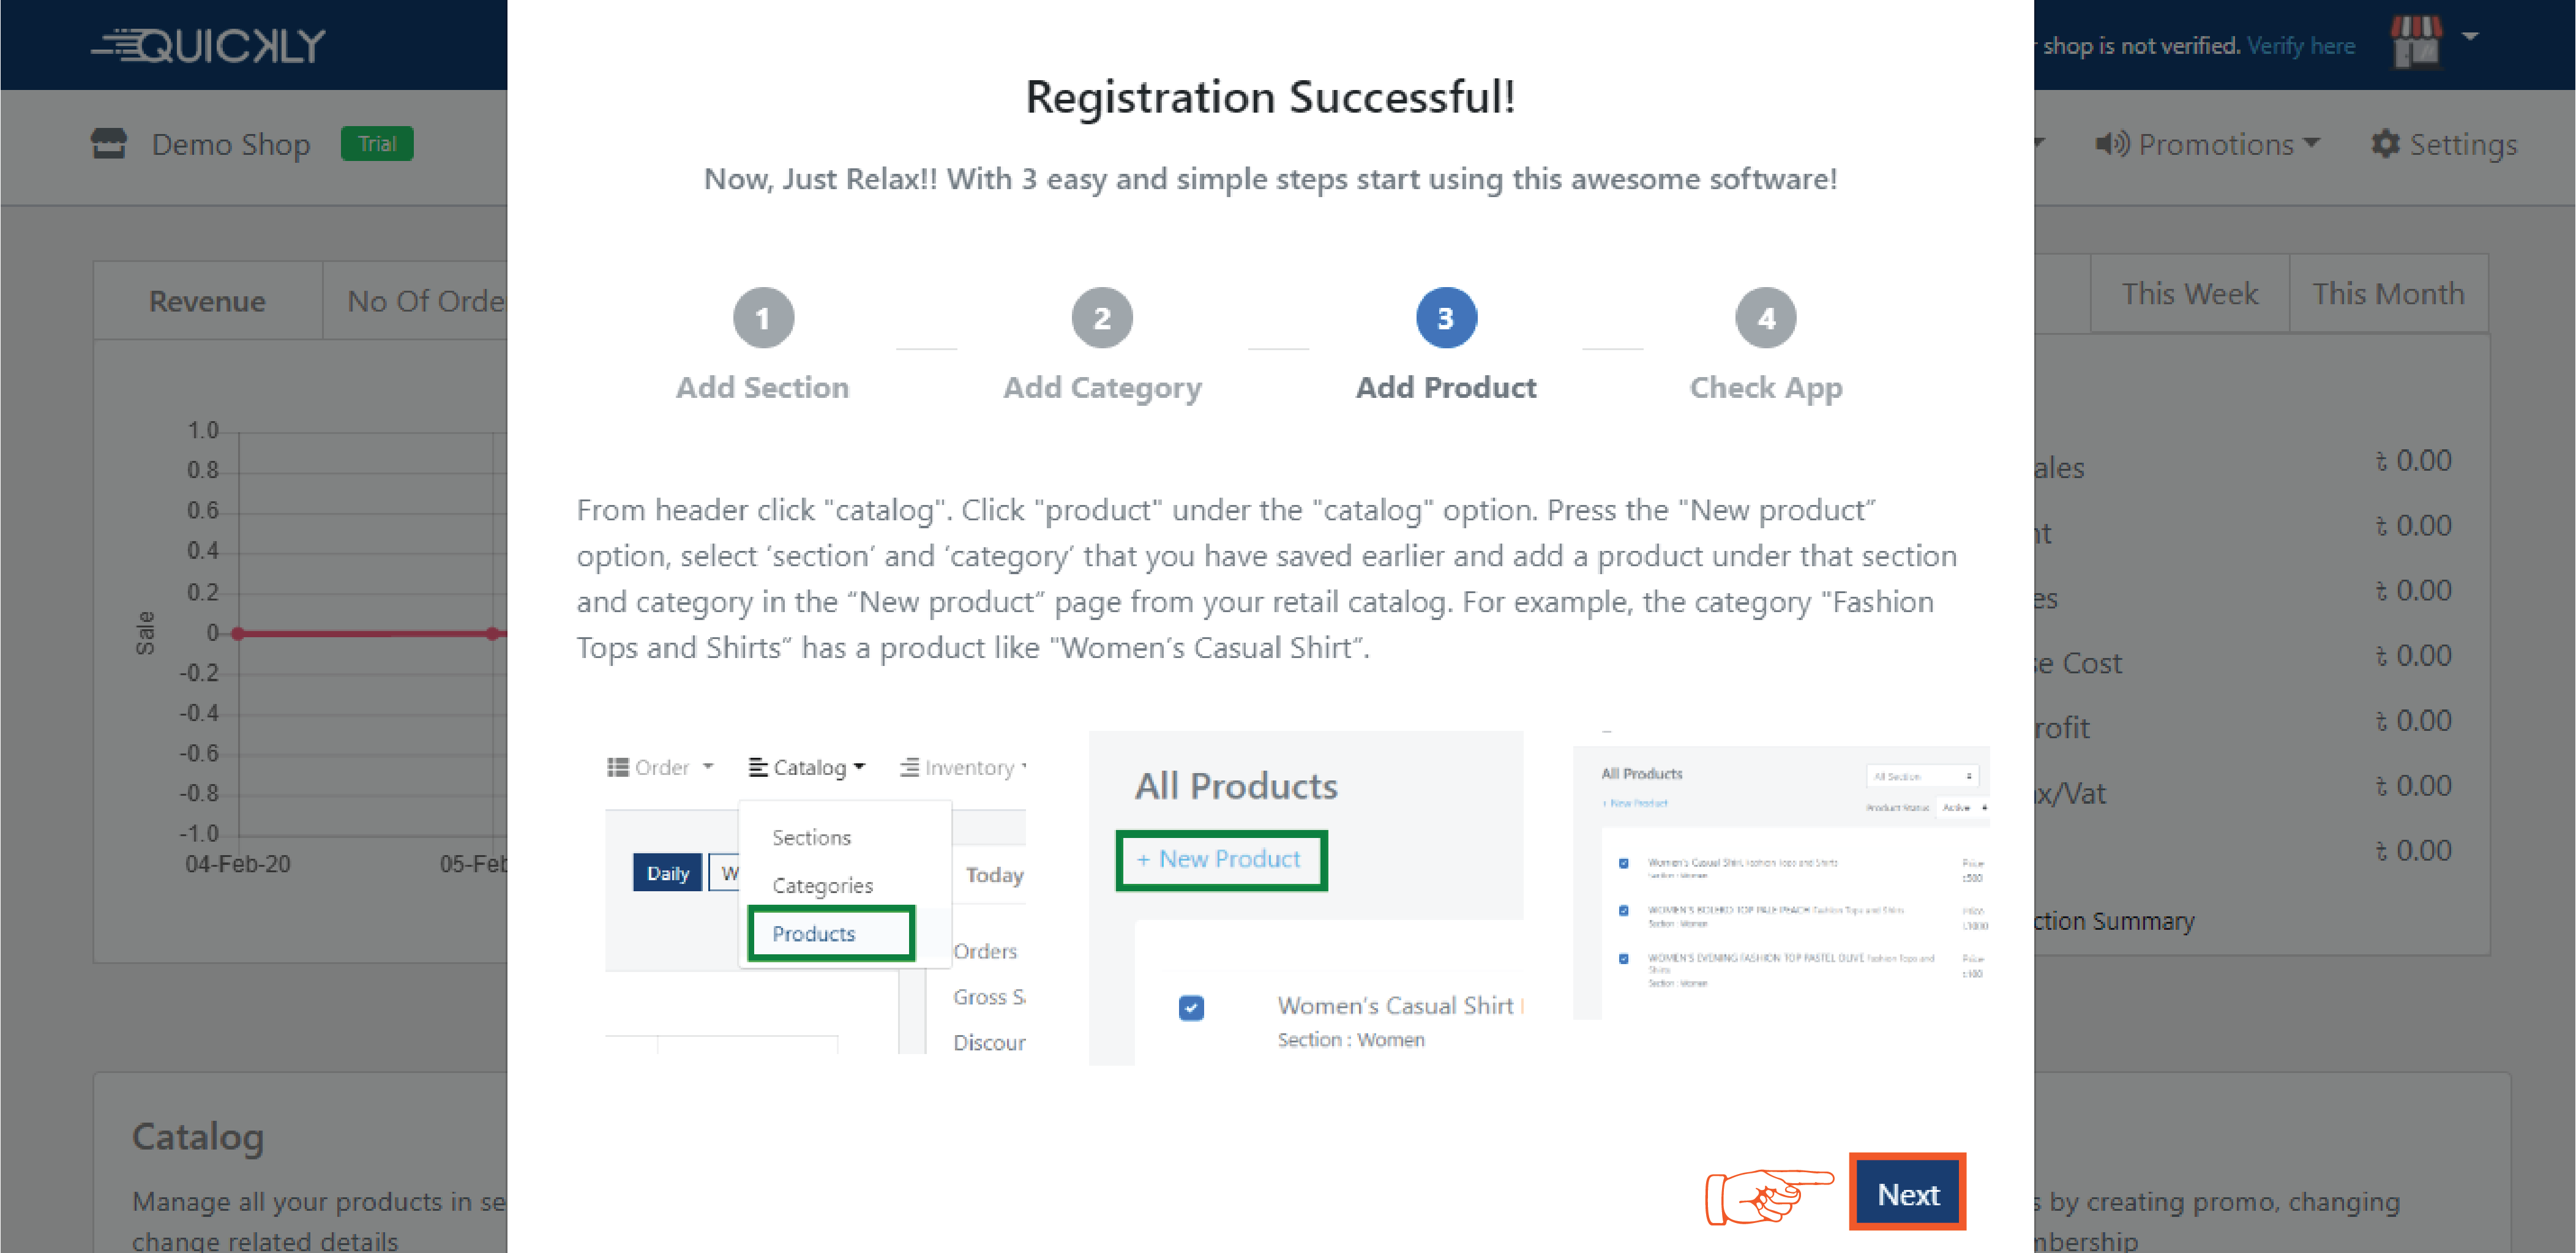Click the Settings gear icon
This screenshot has height=1253, width=2576.
pyautogui.click(x=2385, y=144)
